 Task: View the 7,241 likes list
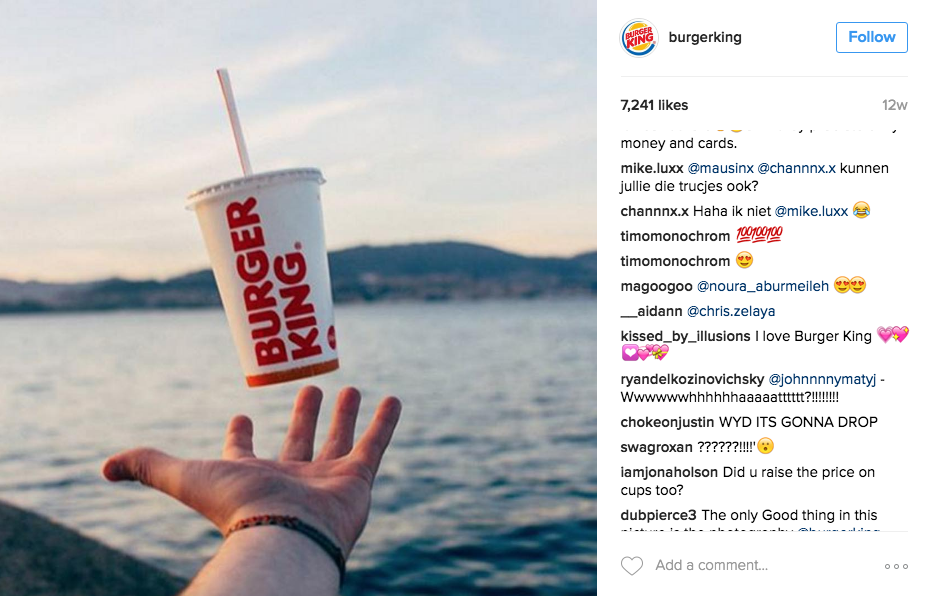[654, 105]
